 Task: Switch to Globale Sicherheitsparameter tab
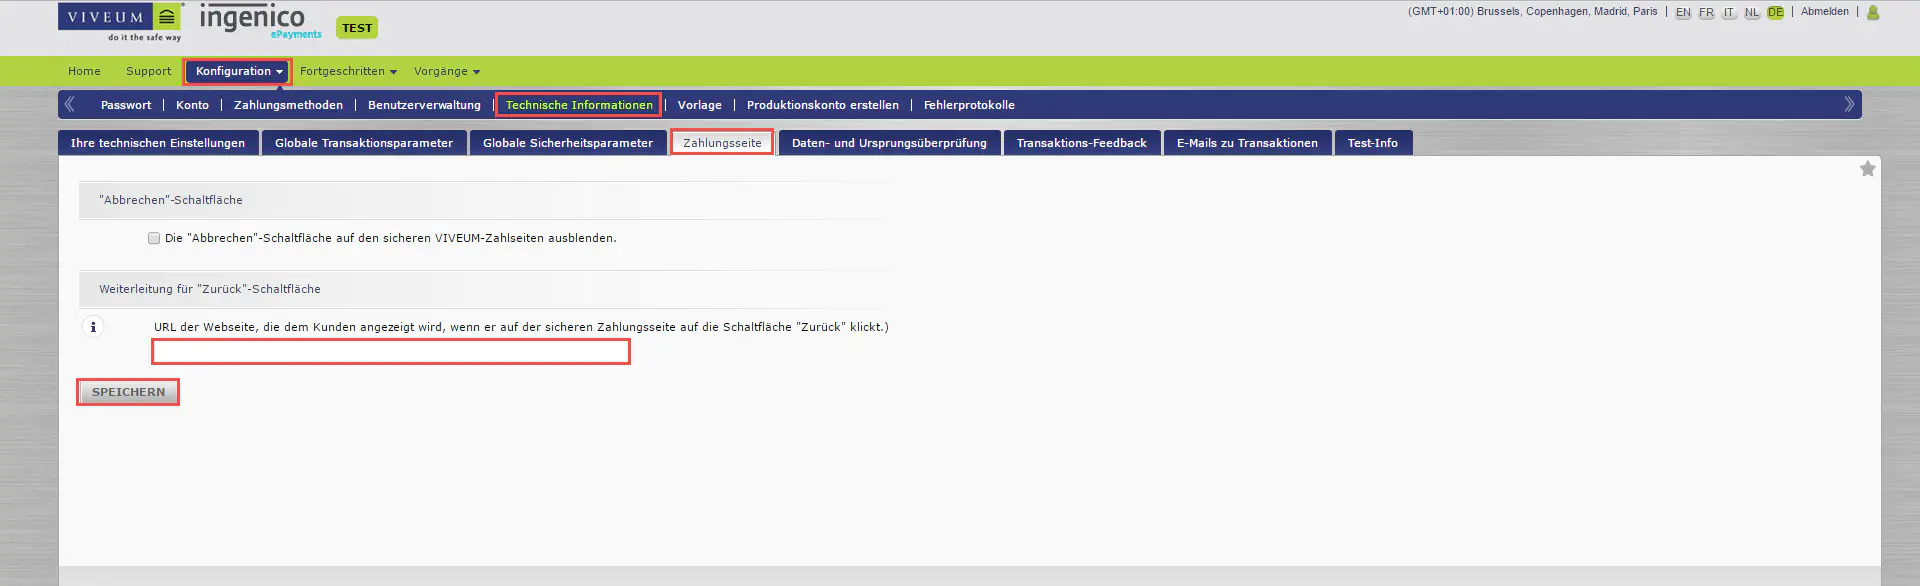pos(567,143)
